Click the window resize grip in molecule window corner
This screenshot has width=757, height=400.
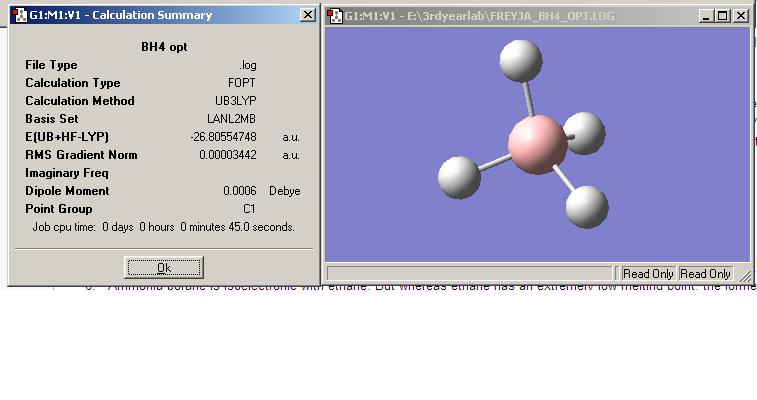(745, 275)
